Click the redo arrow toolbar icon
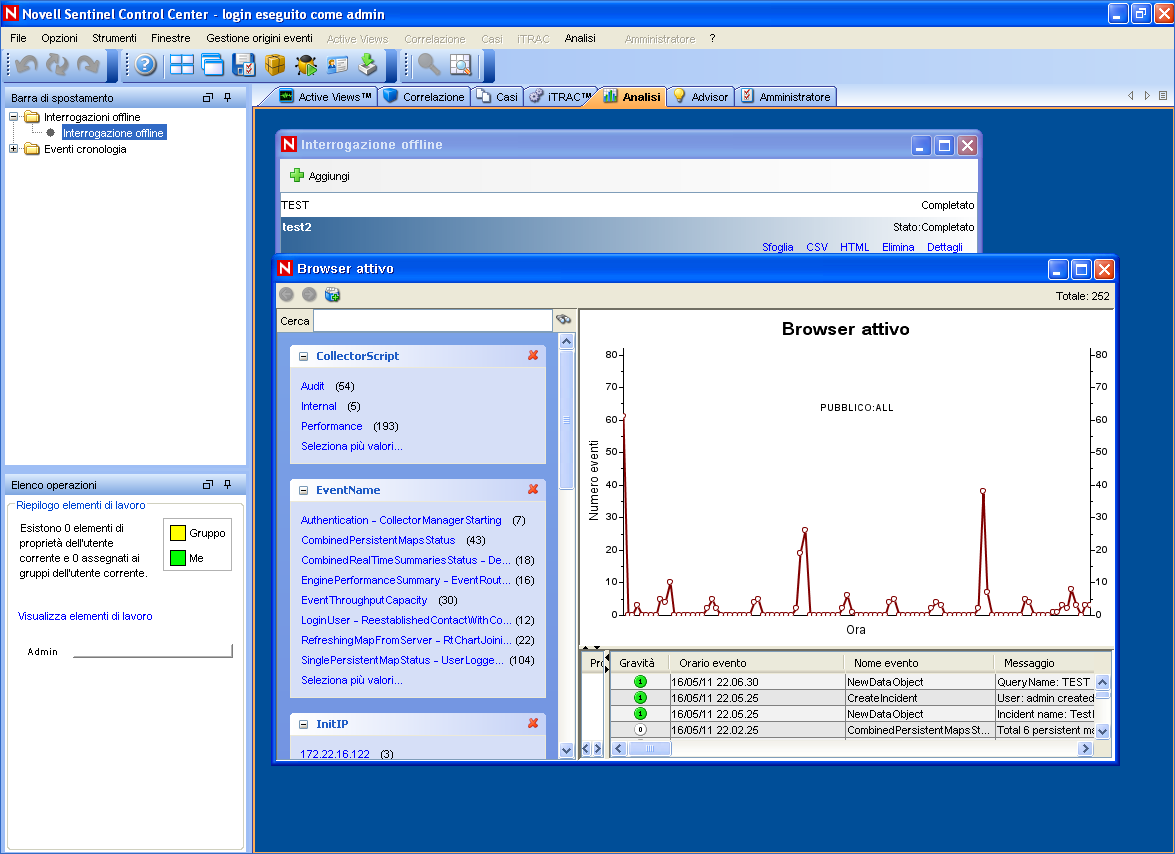1175x854 pixels. click(88, 65)
